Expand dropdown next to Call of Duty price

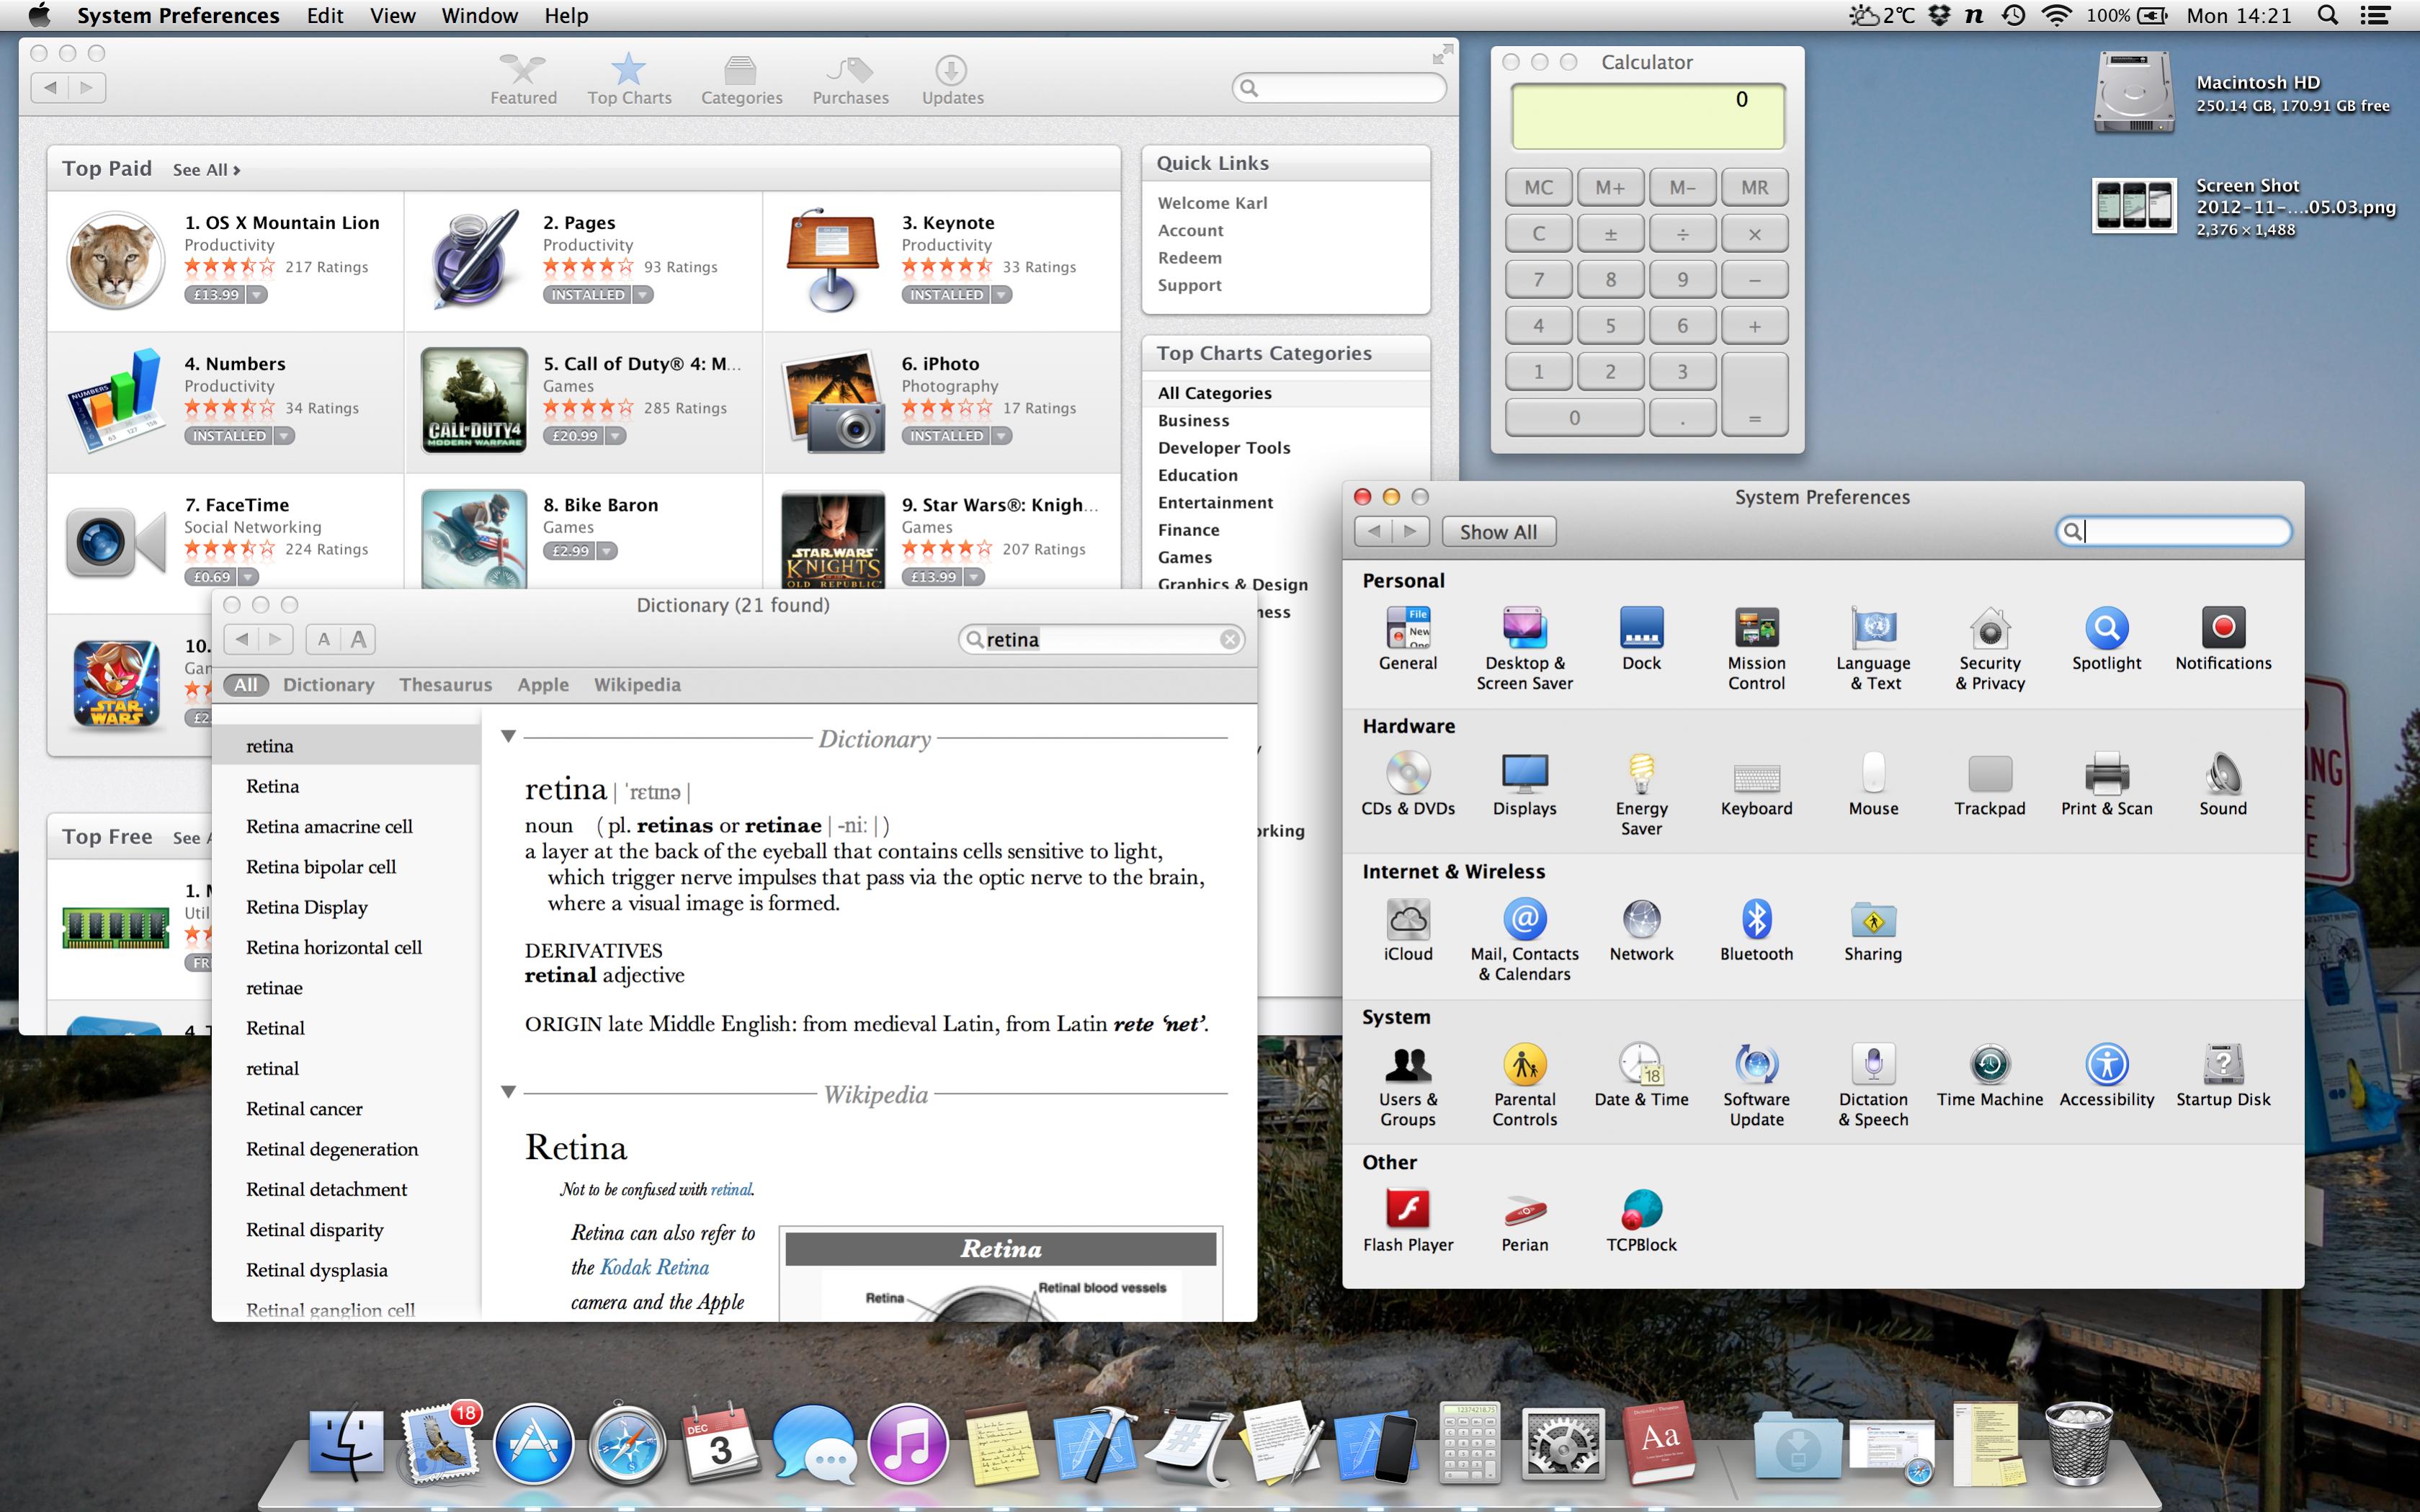tap(616, 436)
